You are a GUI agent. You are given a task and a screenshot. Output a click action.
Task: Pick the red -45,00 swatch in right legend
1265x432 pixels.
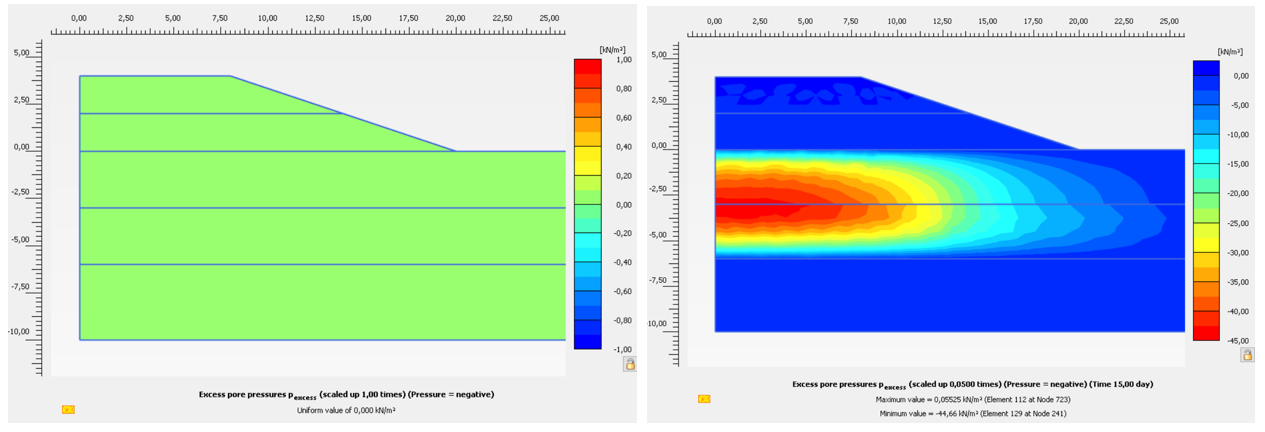(1206, 332)
